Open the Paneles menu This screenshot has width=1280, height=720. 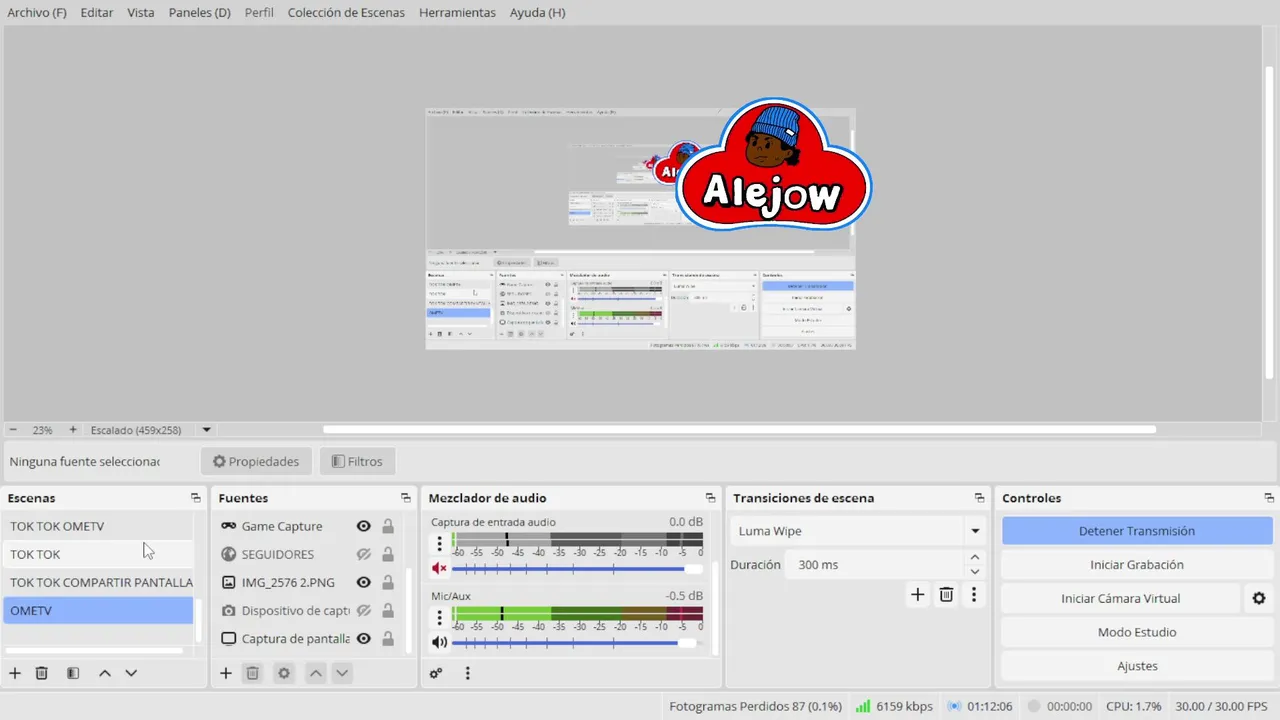[200, 13]
